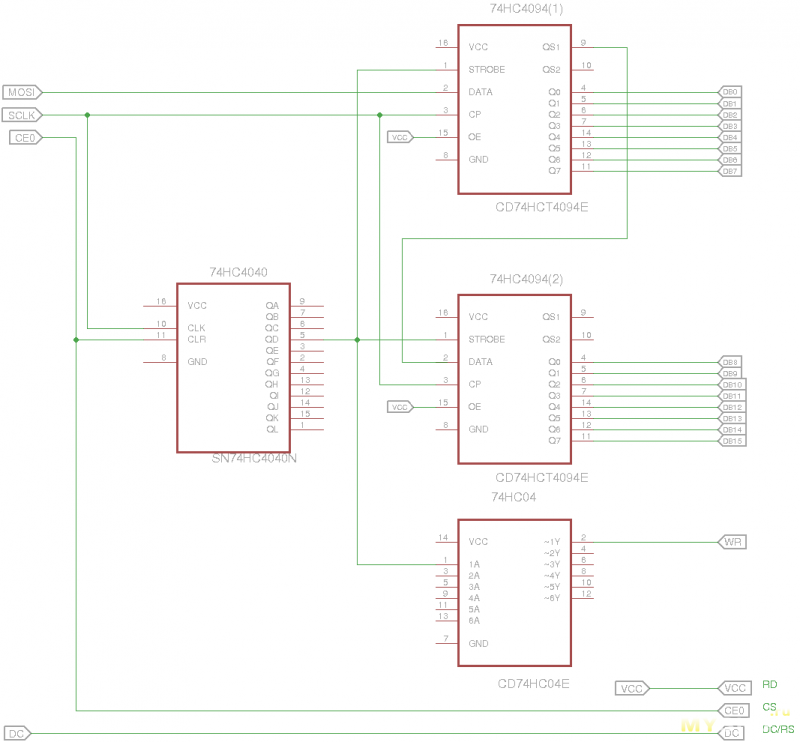Select the STROBE pin label on 74HC4094(2)
The image size is (800, 742).
pyautogui.click(x=487, y=339)
